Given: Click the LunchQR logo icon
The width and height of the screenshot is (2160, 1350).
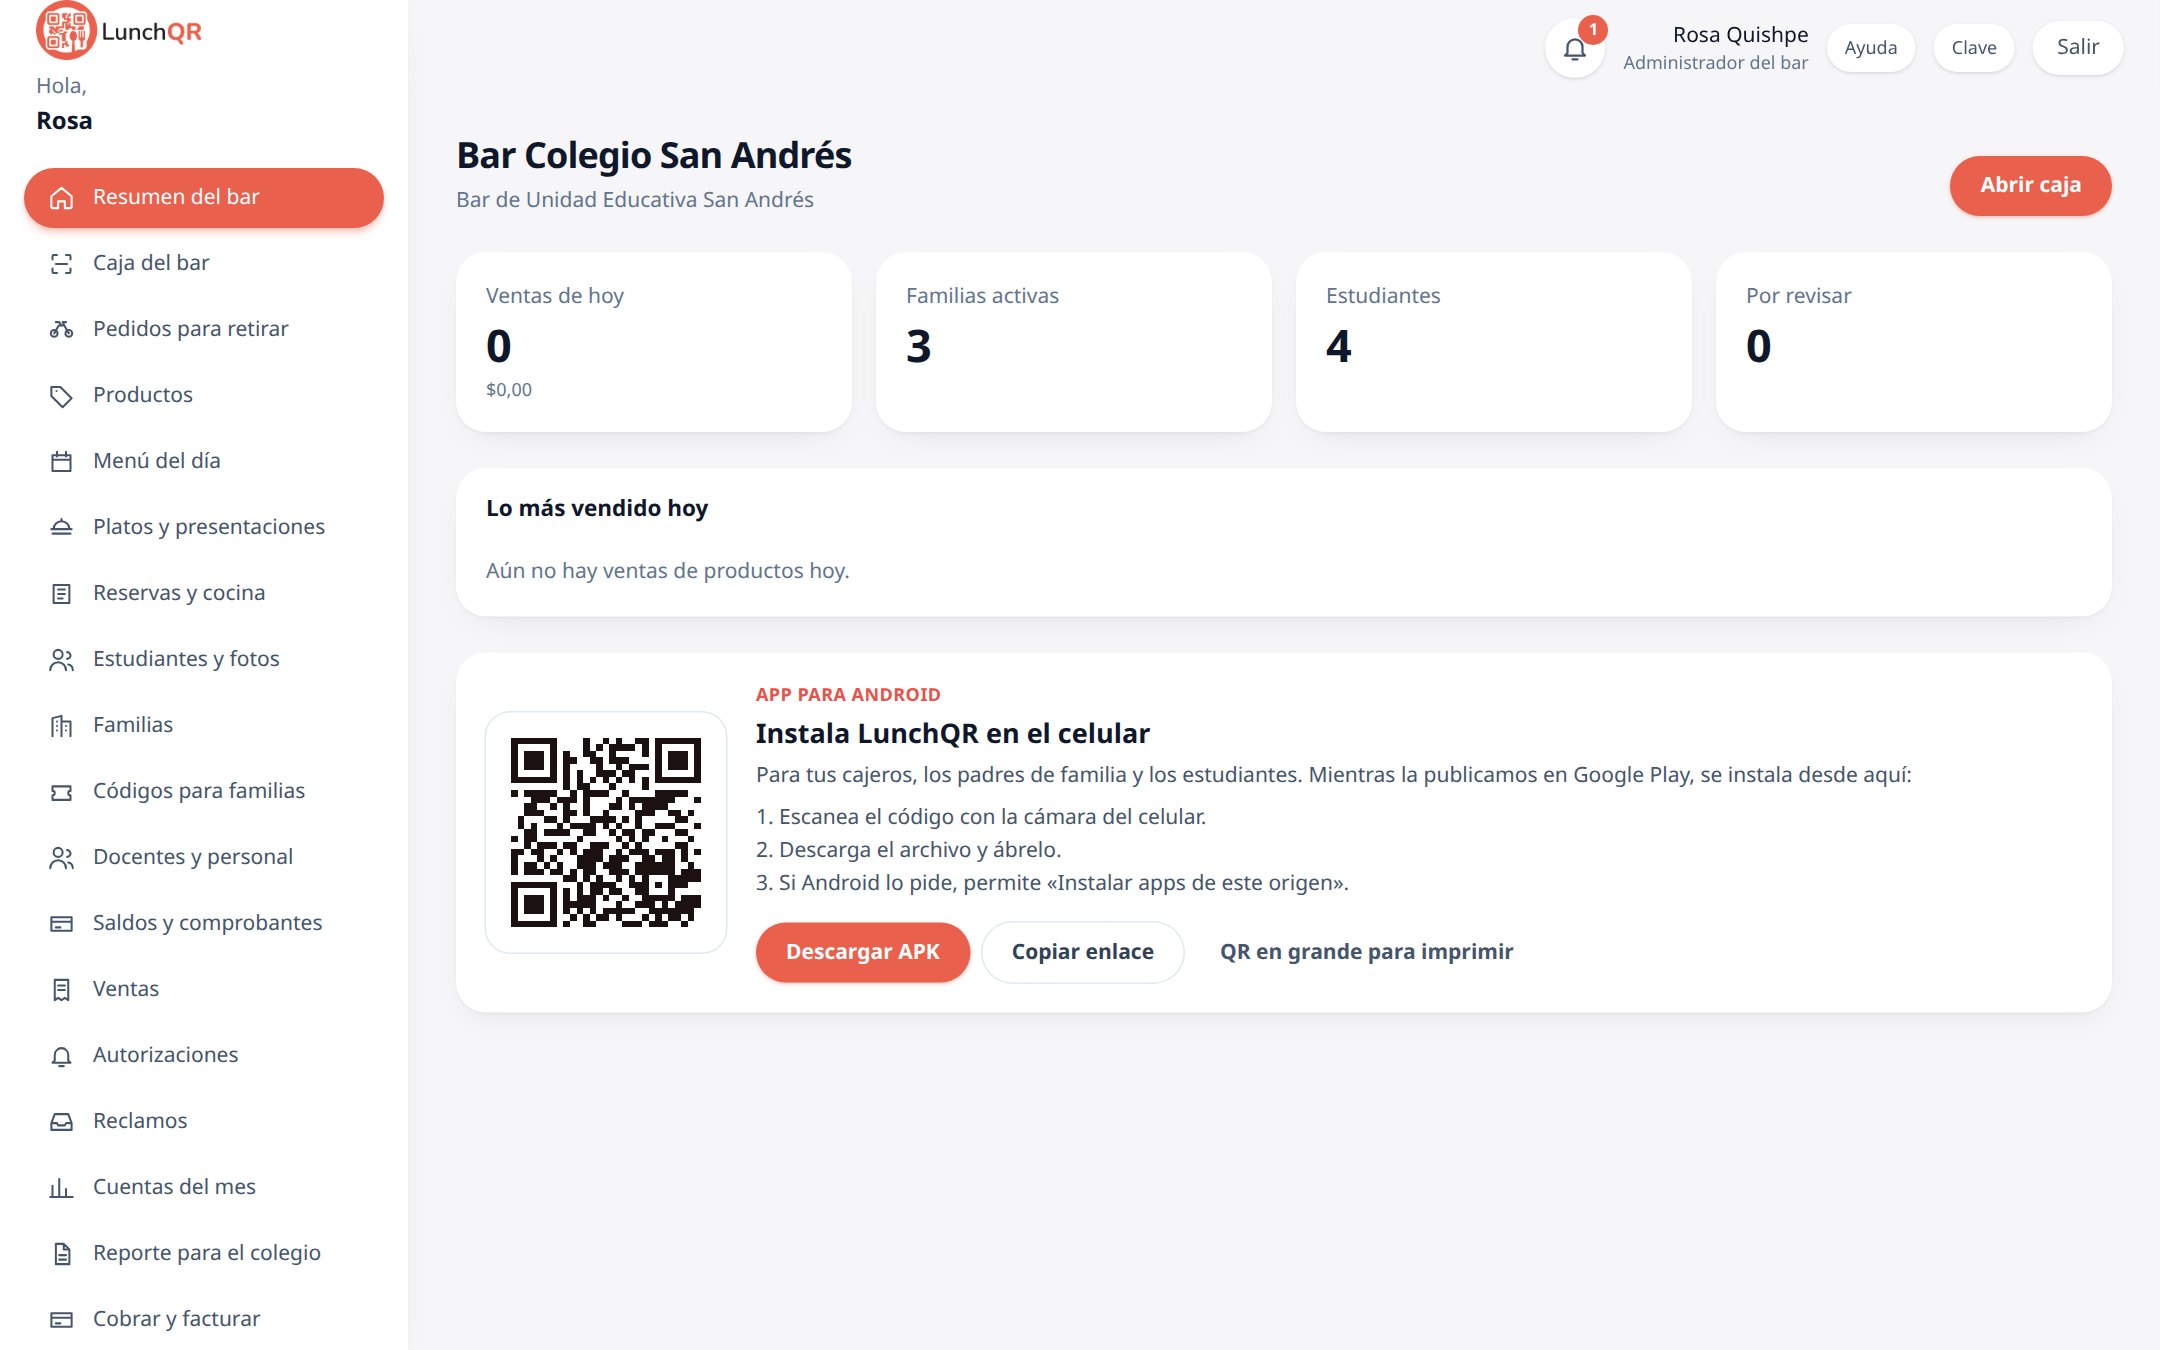Looking at the screenshot, I should tap(66, 31).
